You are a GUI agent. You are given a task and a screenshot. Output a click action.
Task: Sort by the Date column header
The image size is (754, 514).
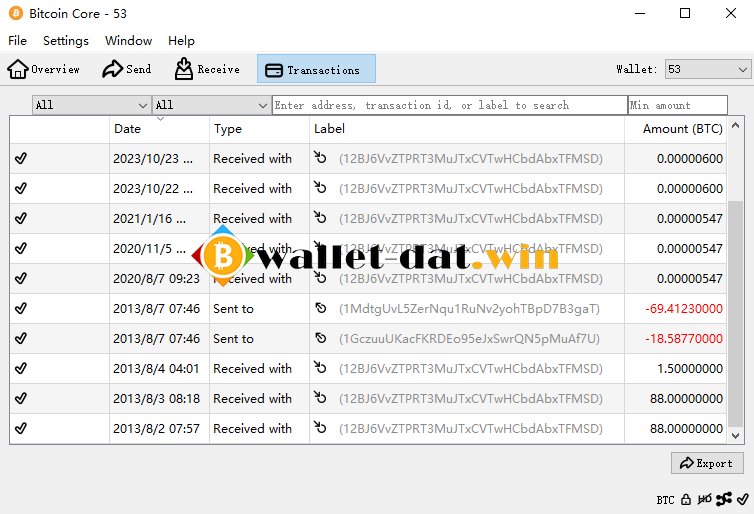pos(160,129)
